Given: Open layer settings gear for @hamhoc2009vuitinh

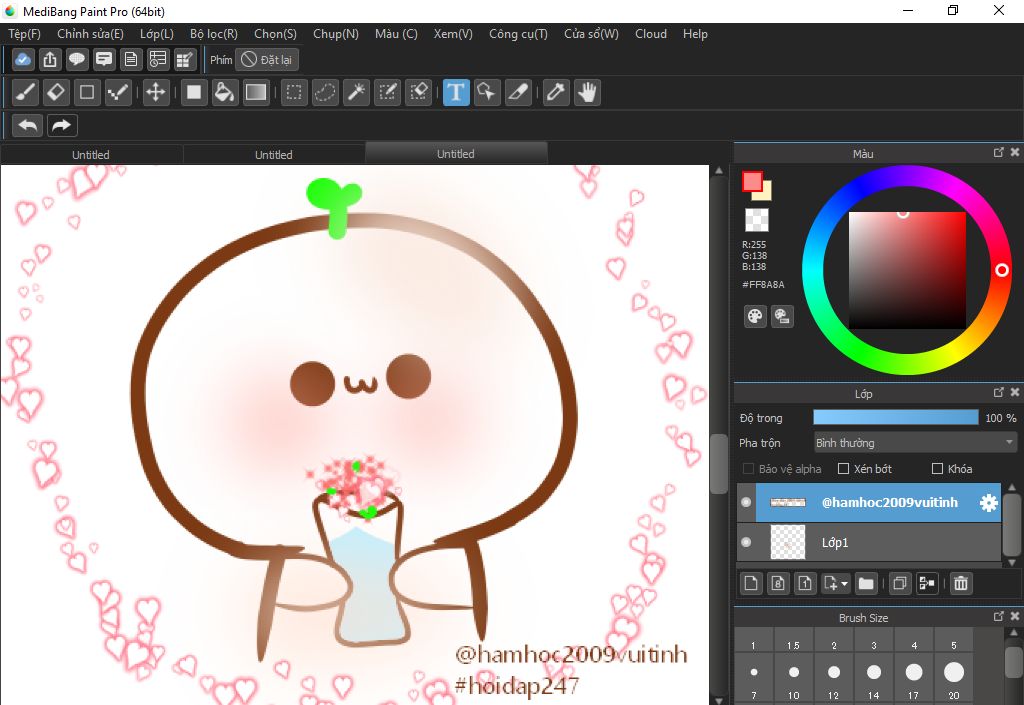Looking at the screenshot, I should click(x=989, y=503).
